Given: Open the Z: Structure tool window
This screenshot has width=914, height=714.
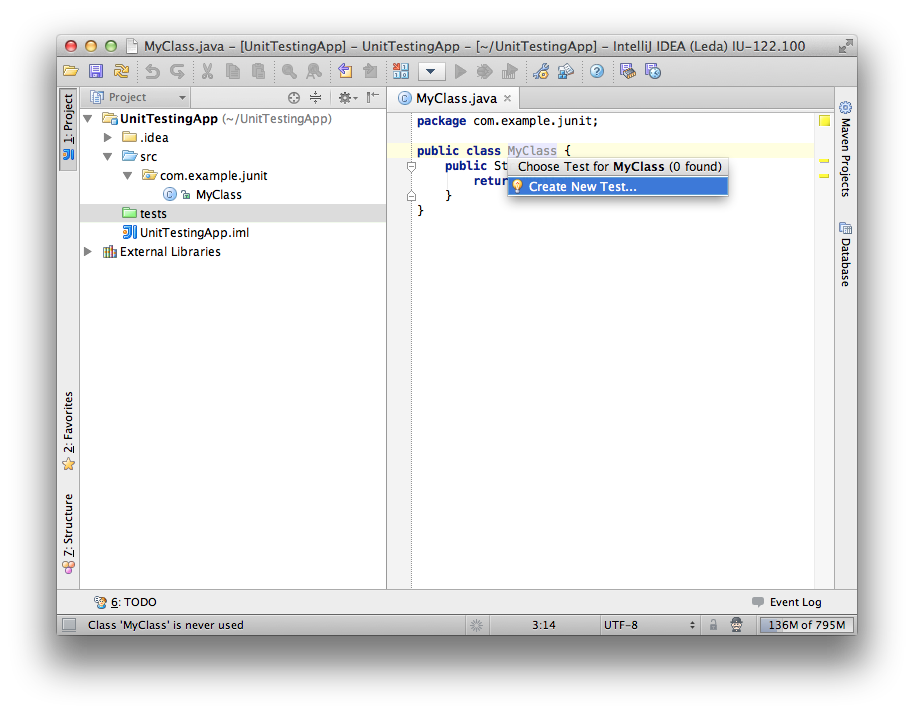Looking at the screenshot, I should coord(68,533).
